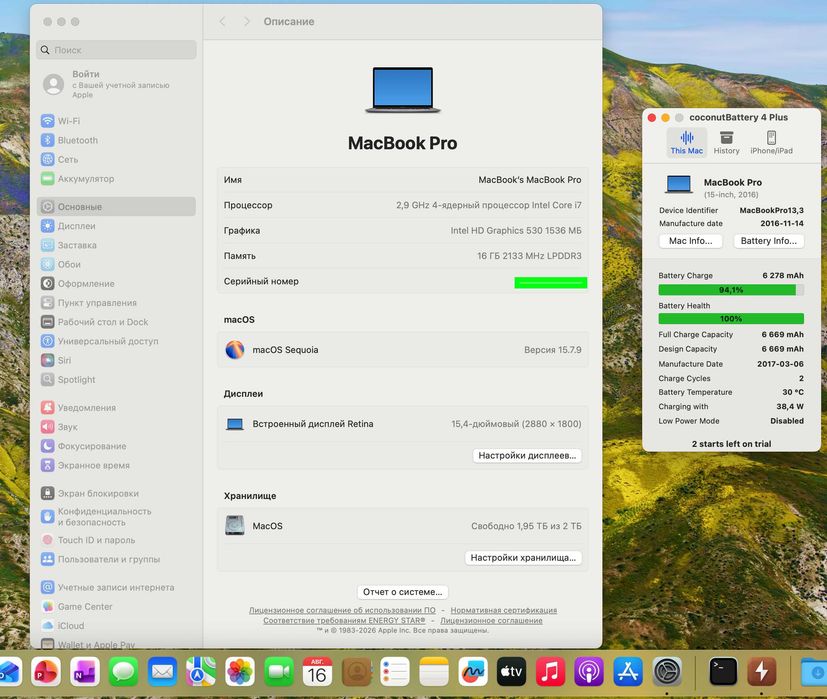Click the 94,1% Battery Charge bar
The width and height of the screenshot is (827, 699).
click(731, 290)
